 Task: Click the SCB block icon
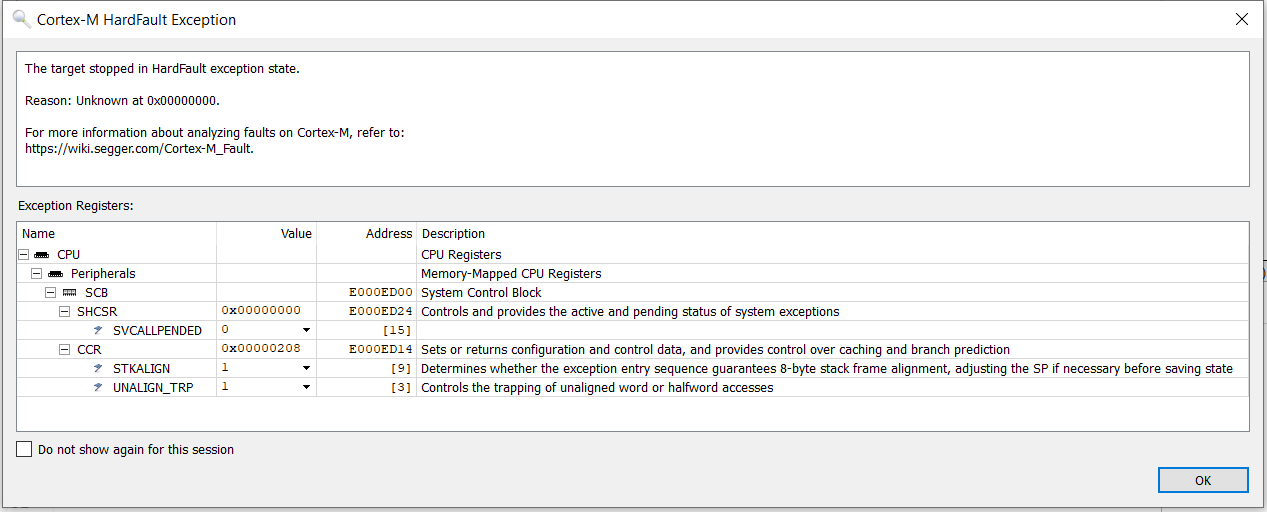pos(70,292)
